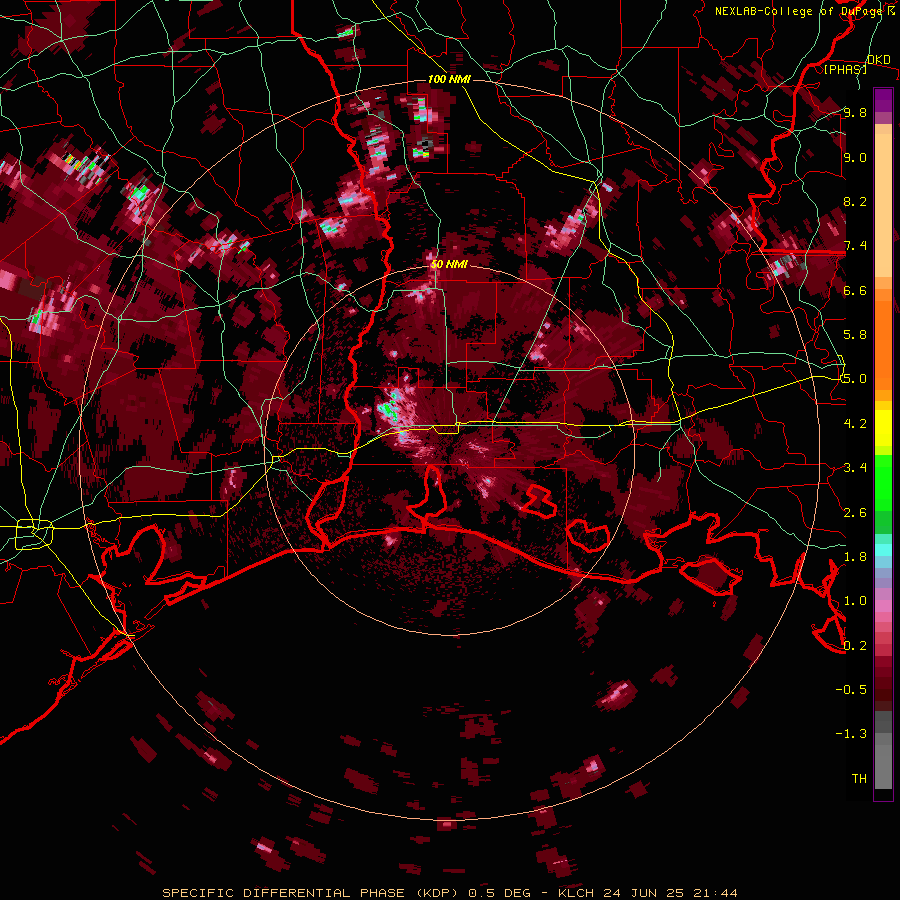This screenshot has height=900, width=900.
Task: Click the purple top segment of the color bar
Action: (x=883, y=100)
